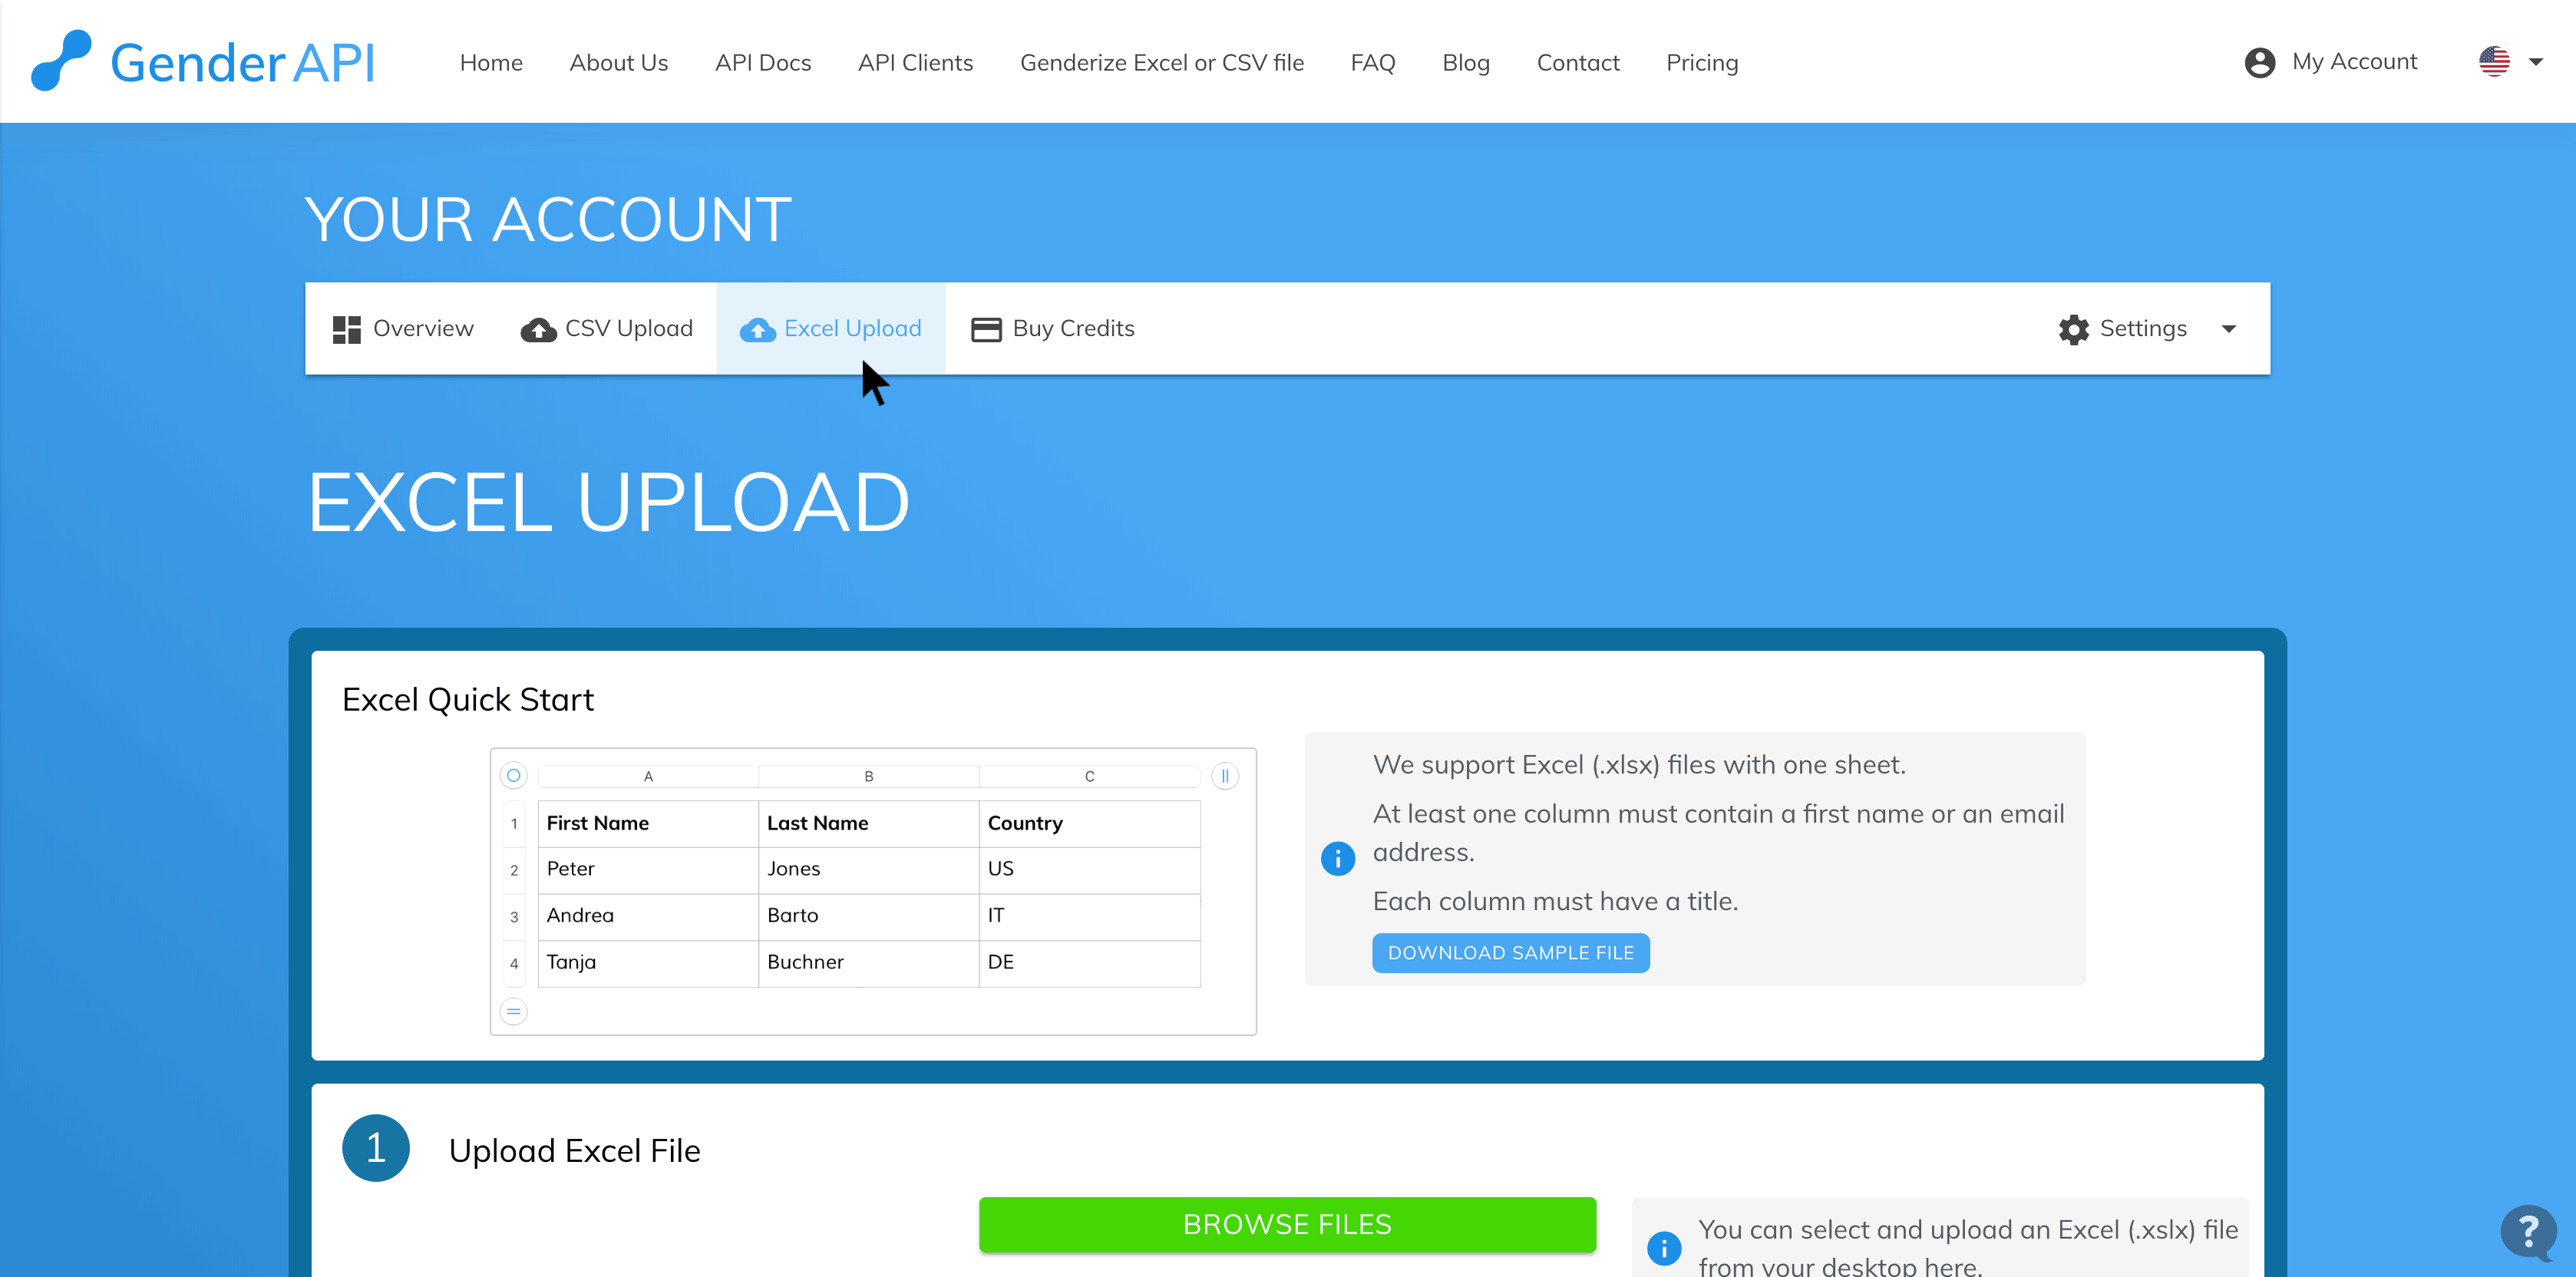Open API Clients nav item
Image resolution: width=2576 pixels, height=1277 pixels.
point(915,62)
